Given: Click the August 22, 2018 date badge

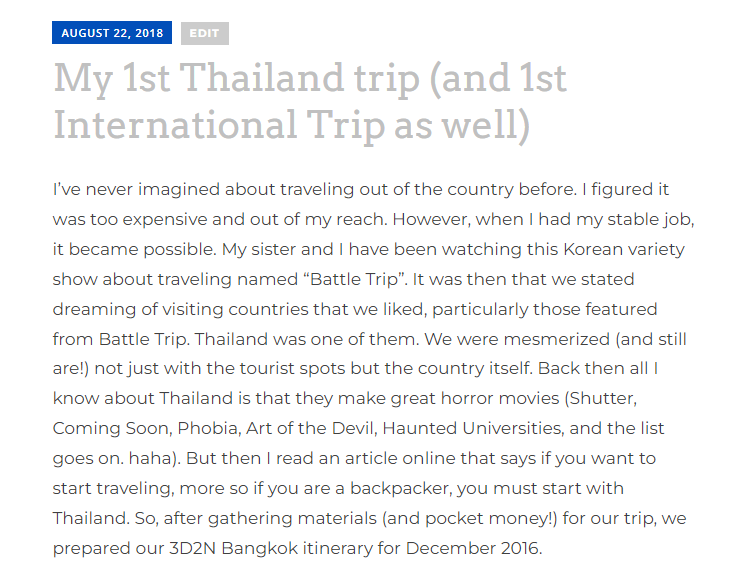Looking at the screenshot, I should (x=112, y=33).
